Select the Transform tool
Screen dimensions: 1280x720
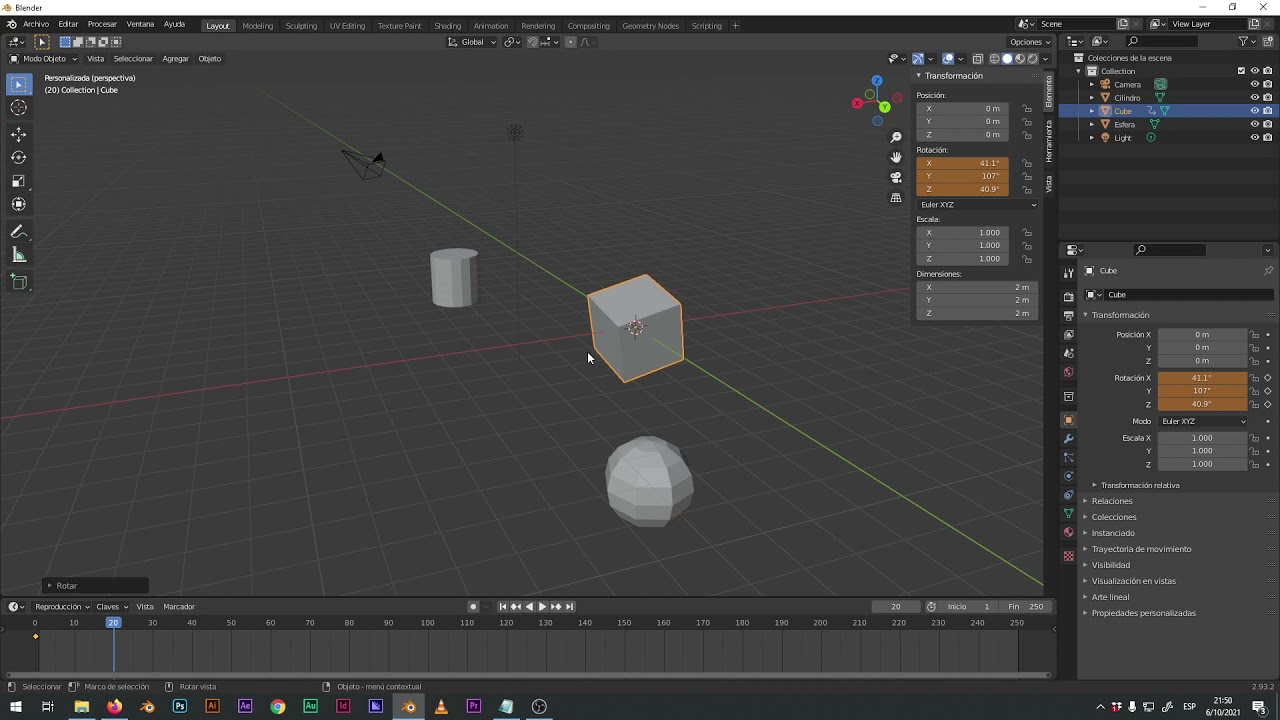click(x=19, y=204)
